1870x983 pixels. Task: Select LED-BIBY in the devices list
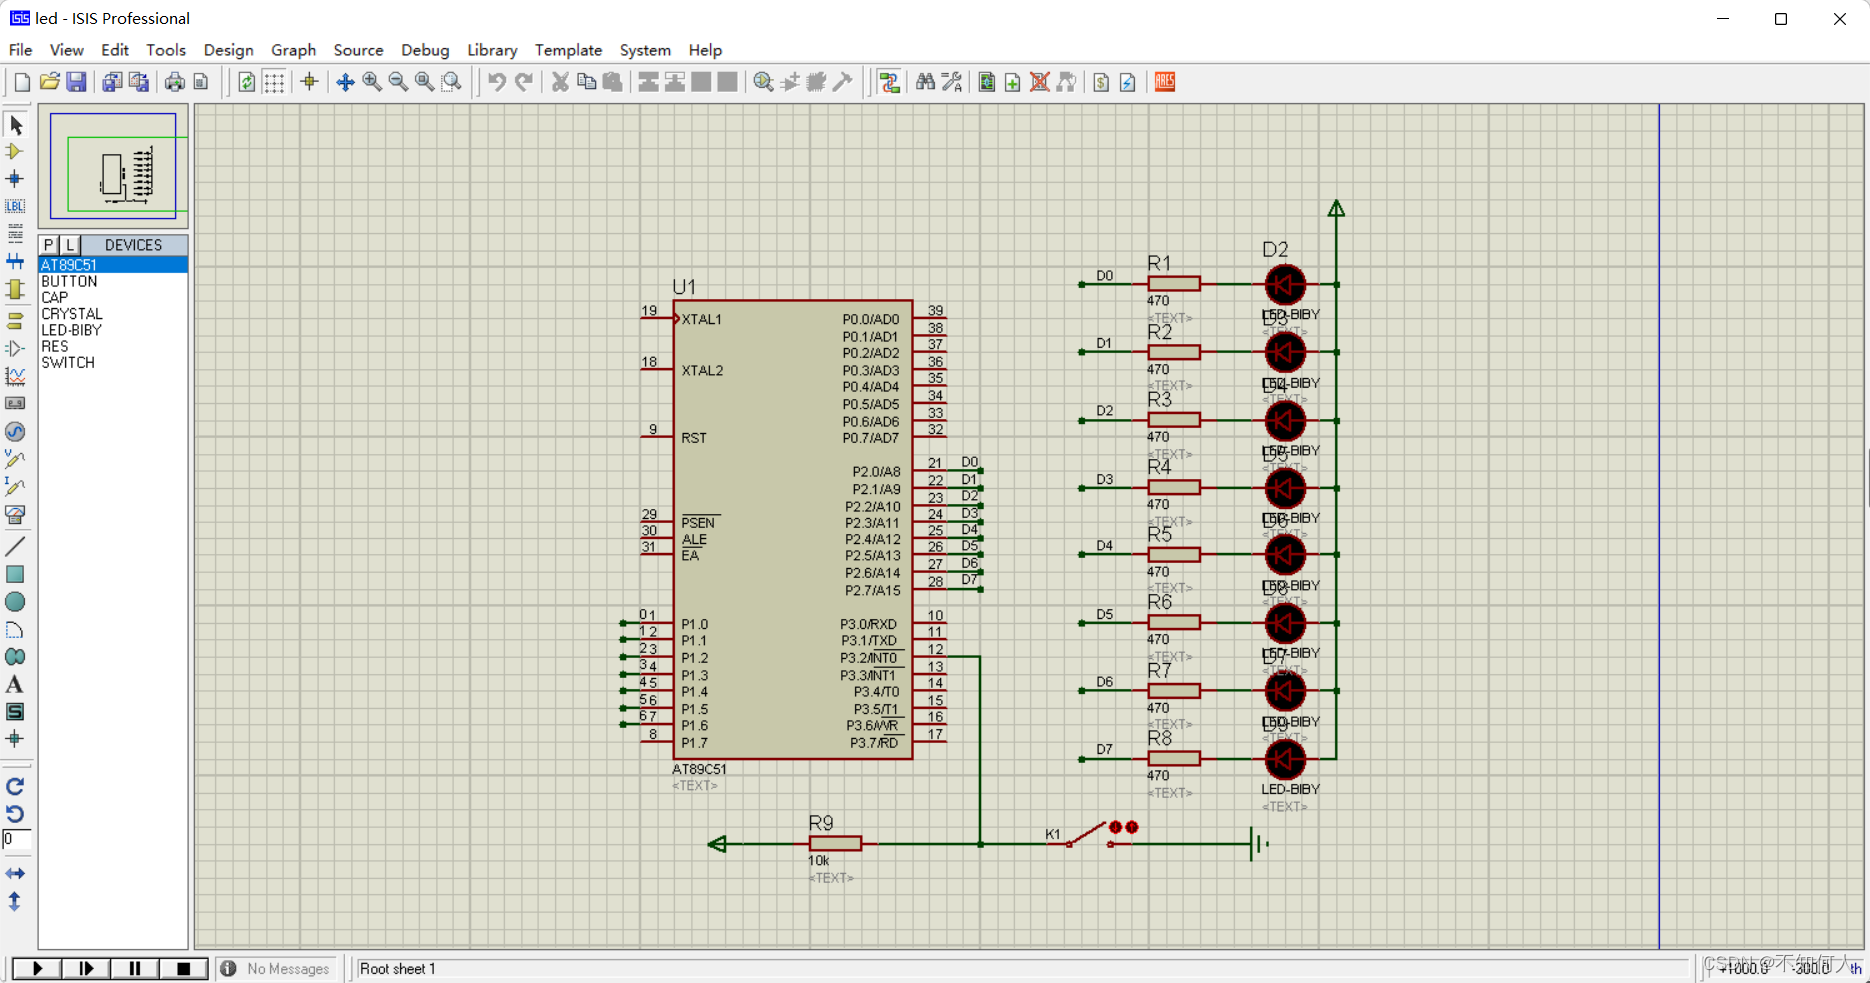(113, 330)
